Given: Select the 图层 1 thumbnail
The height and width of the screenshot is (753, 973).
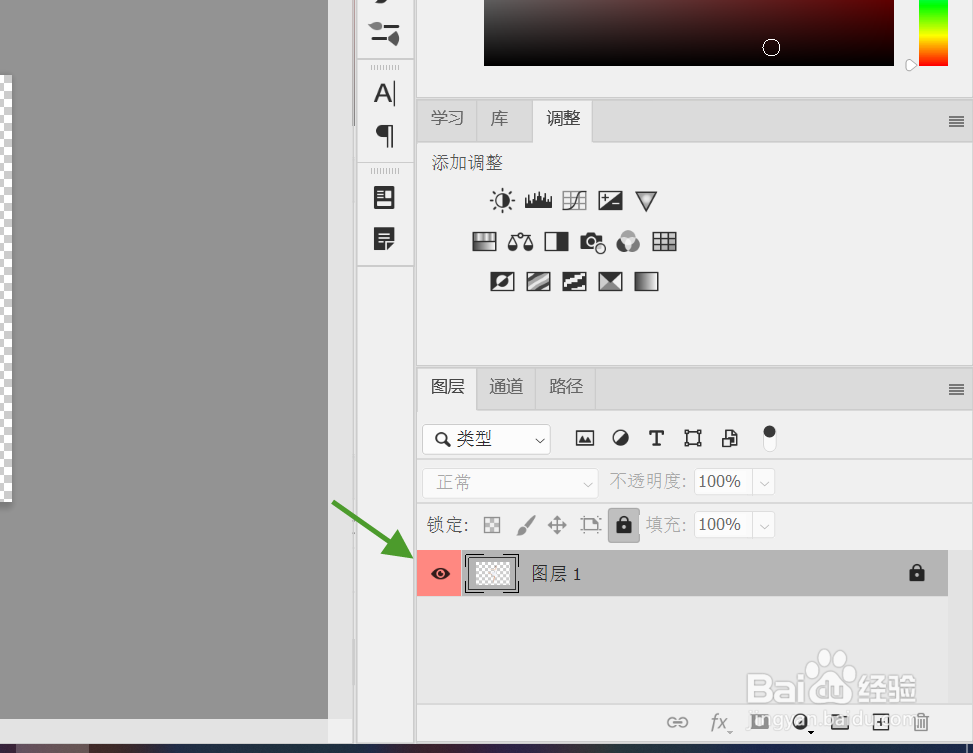Looking at the screenshot, I should coord(491,574).
